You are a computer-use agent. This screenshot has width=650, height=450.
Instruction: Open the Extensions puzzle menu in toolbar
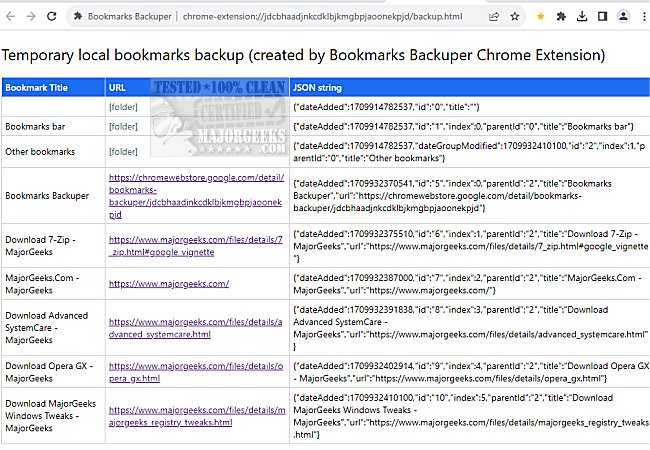tap(561, 17)
